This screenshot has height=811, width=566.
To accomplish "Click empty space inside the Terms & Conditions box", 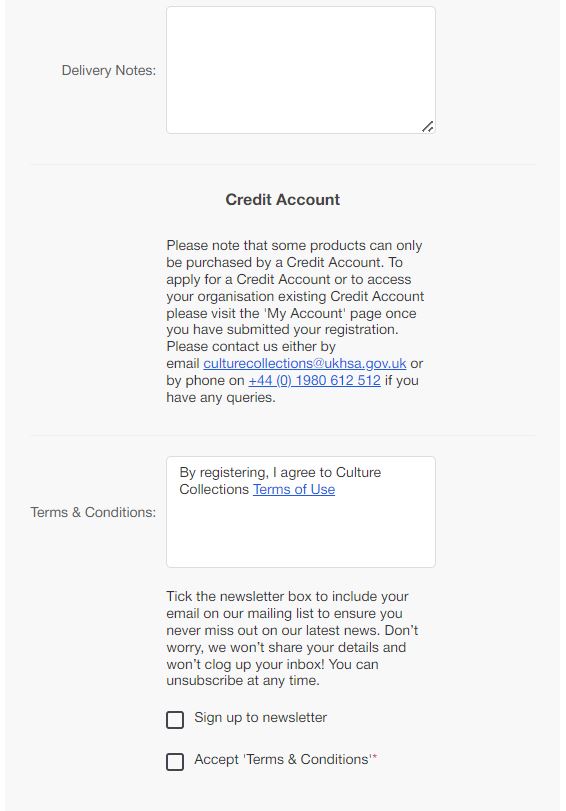I will (x=301, y=533).
